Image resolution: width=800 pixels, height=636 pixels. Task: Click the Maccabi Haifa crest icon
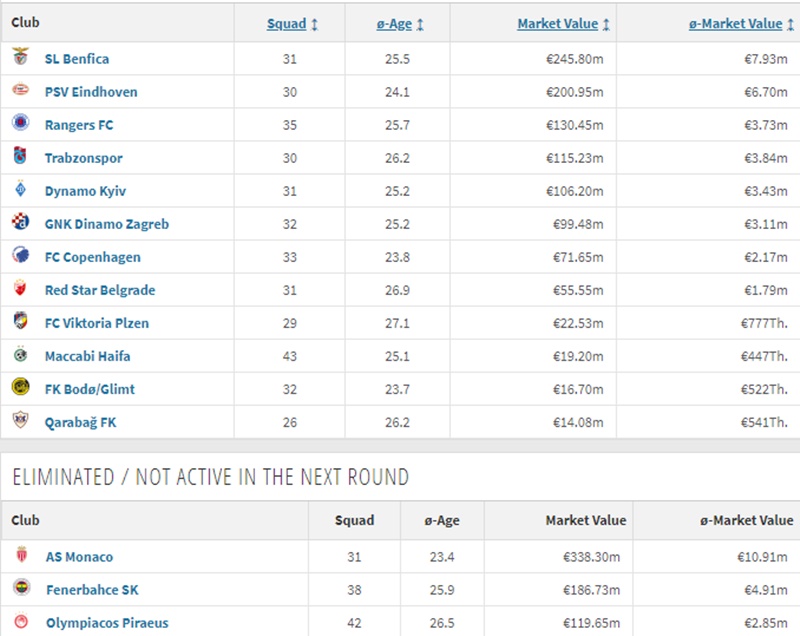click(20, 355)
